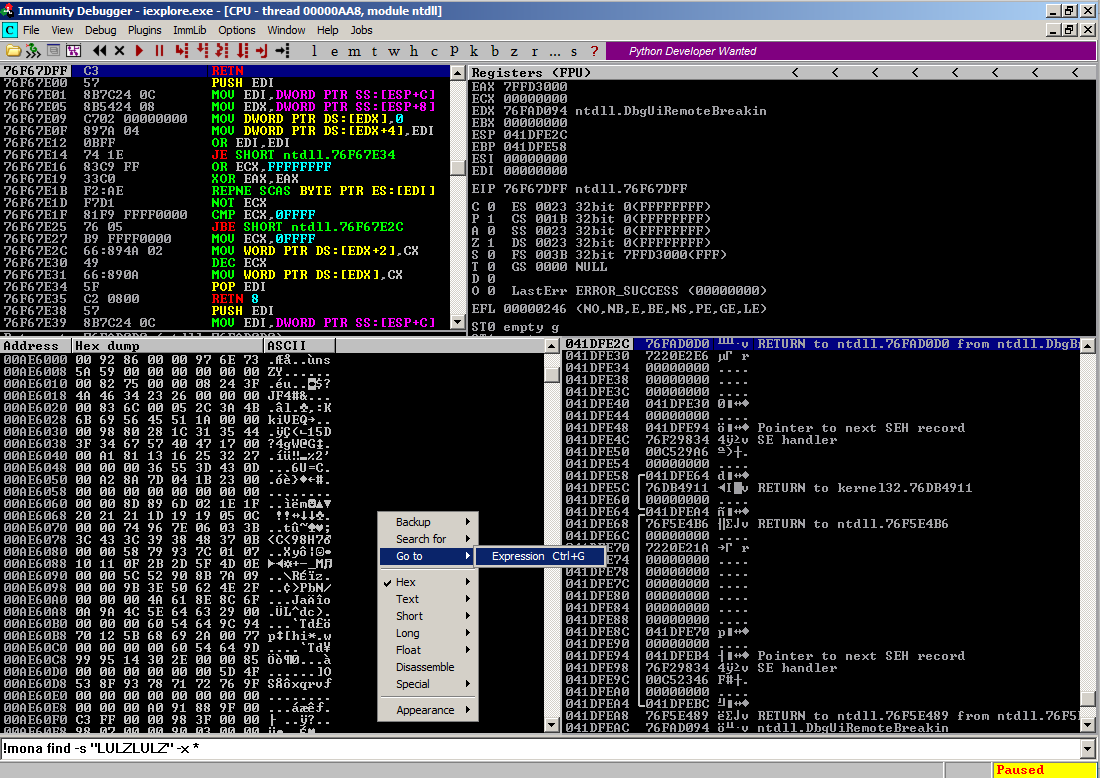Viewport: 1100px width, 778px height.
Task: Choose Expression Ctrl+G in Go to submenu
Action: click(x=540, y=556)
